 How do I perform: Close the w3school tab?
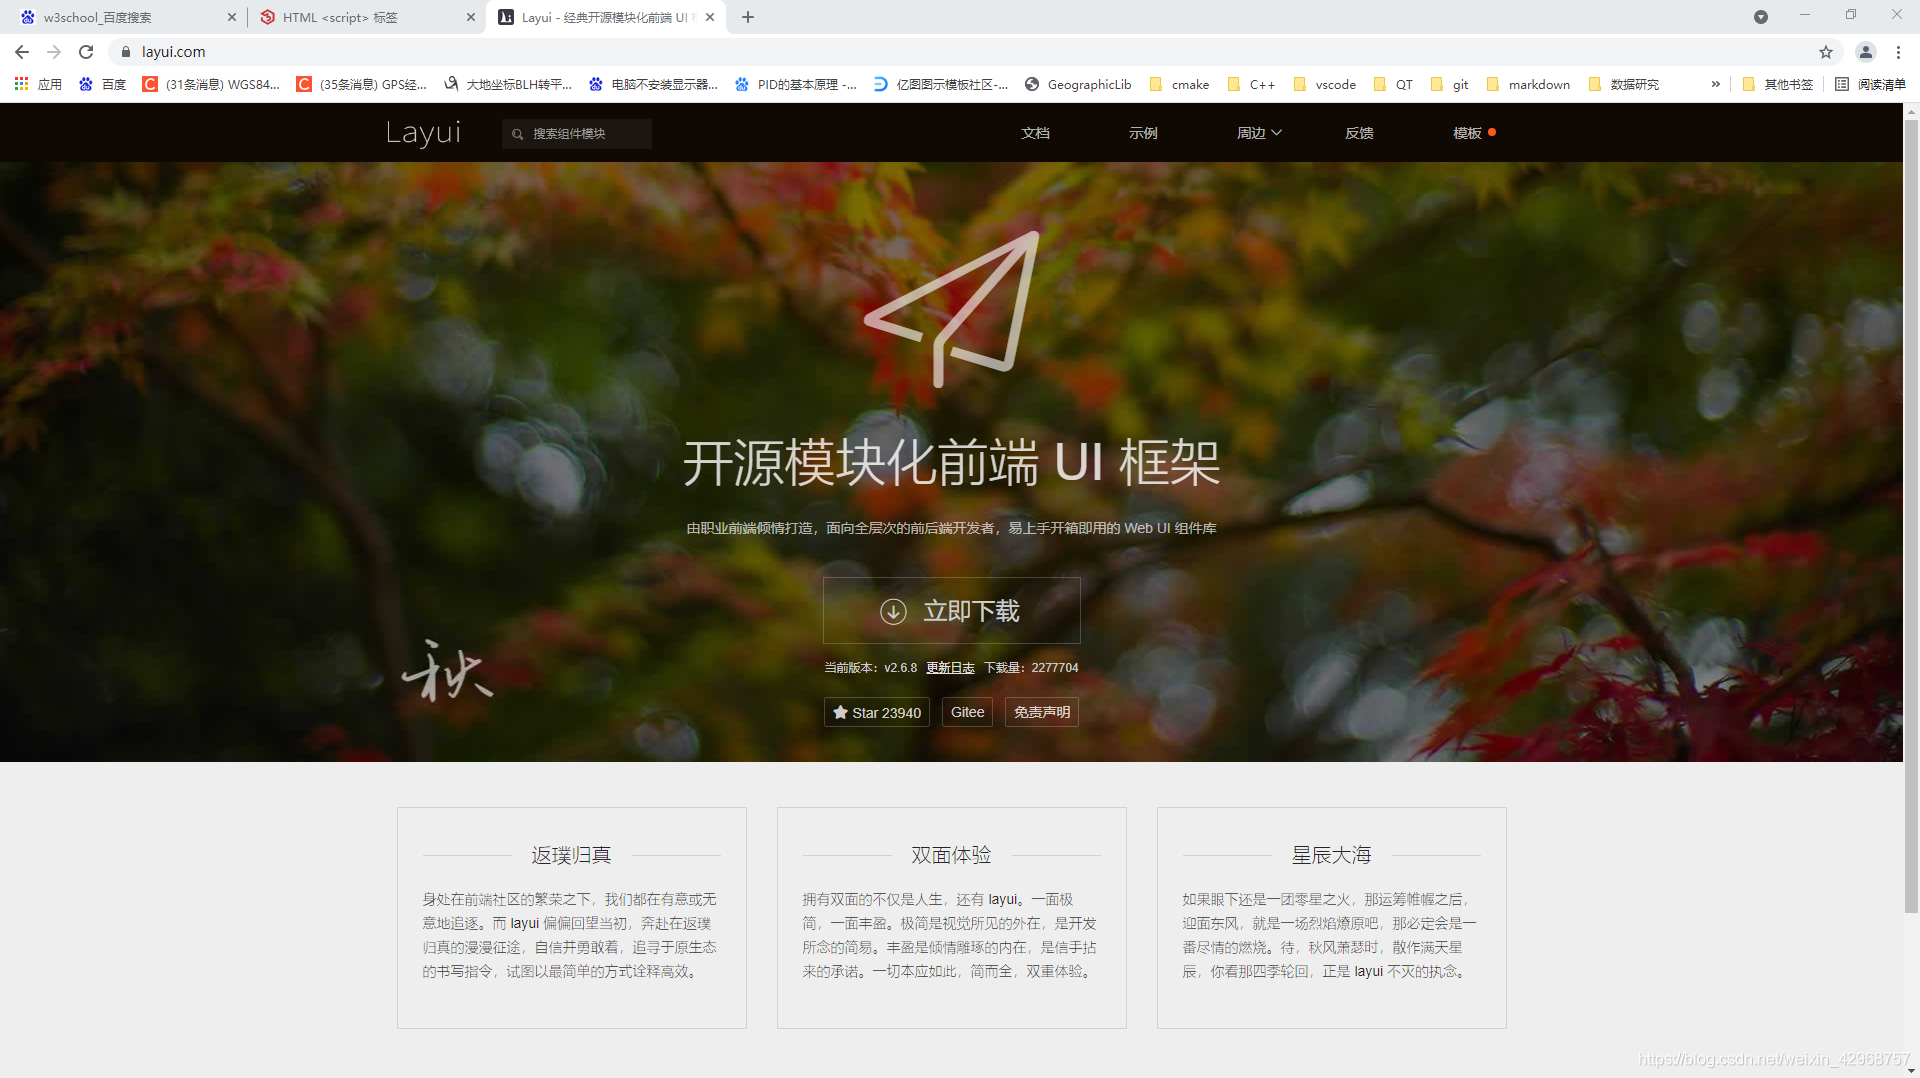pyautogui.click(x=232, y=17)
